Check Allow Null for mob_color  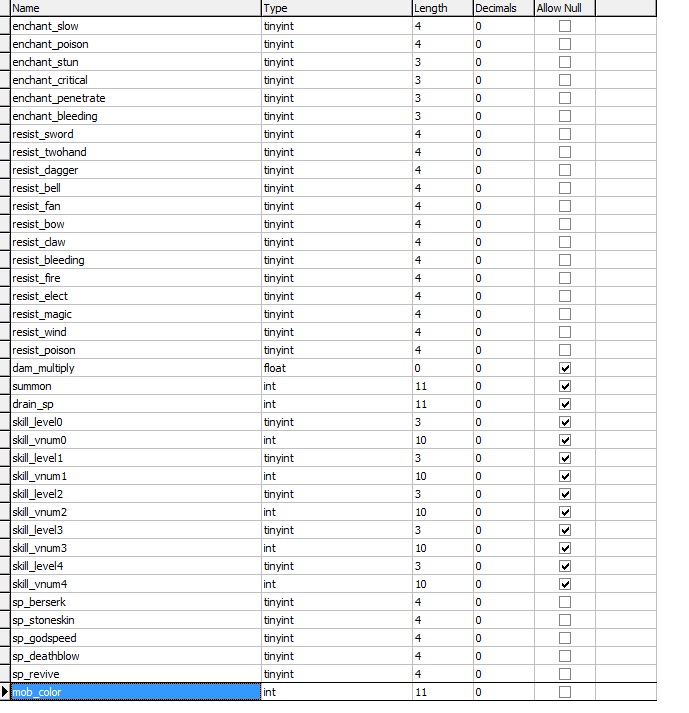point(564,692)
